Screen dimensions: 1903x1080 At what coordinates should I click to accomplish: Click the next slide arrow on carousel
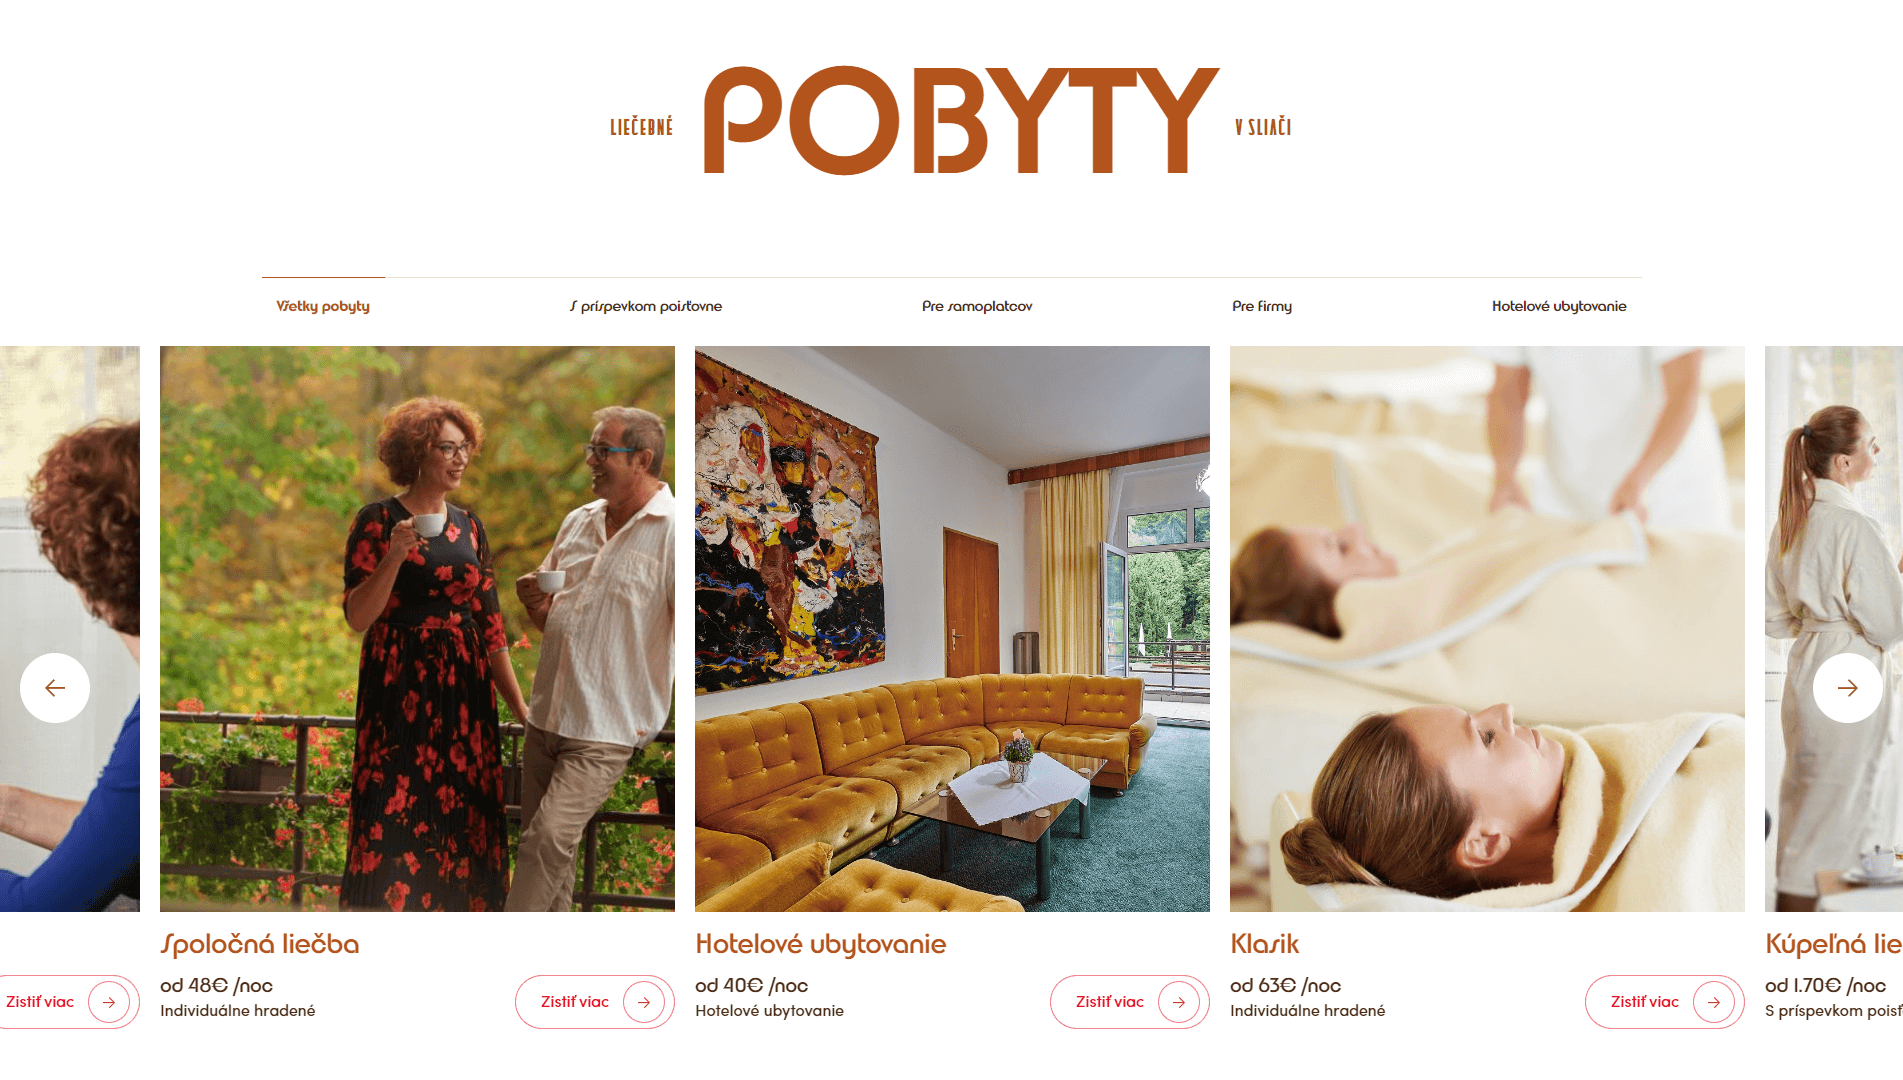pyautogui.click(x=1848, y=688)
